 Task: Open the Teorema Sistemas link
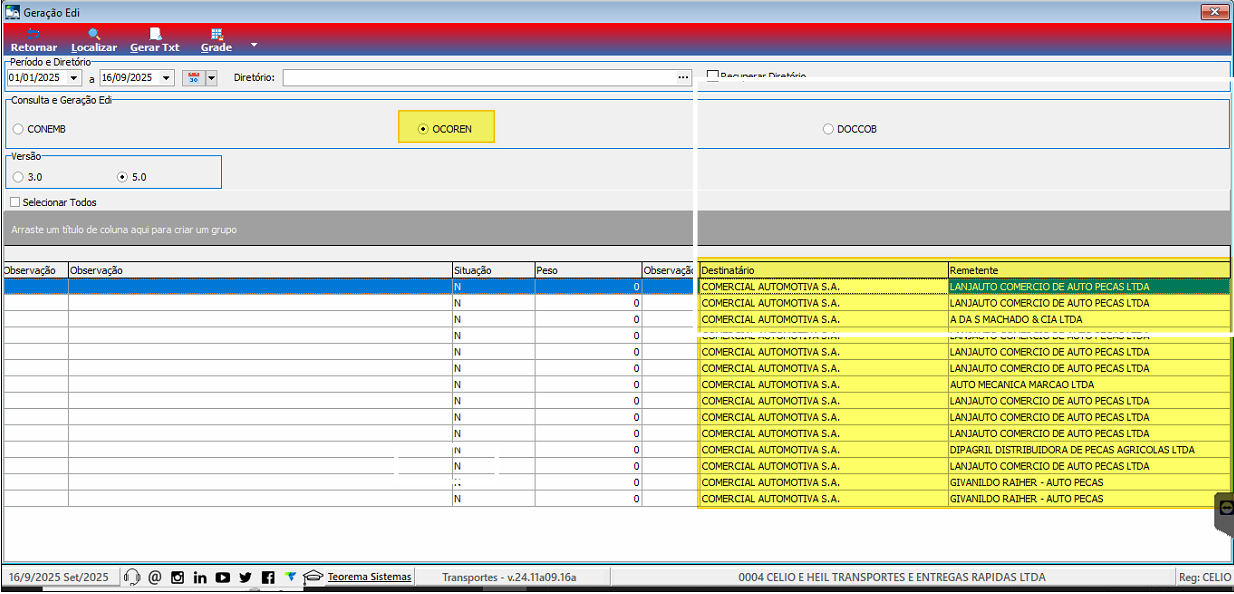point(369,577)
